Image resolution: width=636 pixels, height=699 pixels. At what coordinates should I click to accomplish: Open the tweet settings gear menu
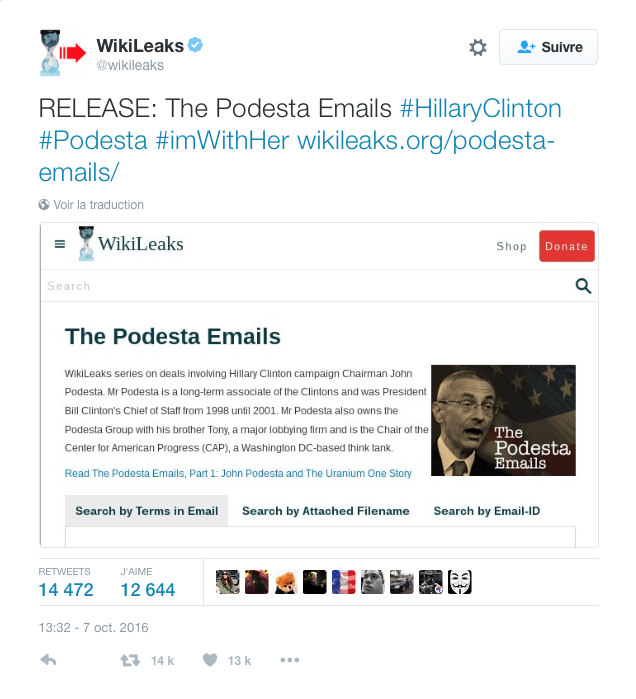477,47
